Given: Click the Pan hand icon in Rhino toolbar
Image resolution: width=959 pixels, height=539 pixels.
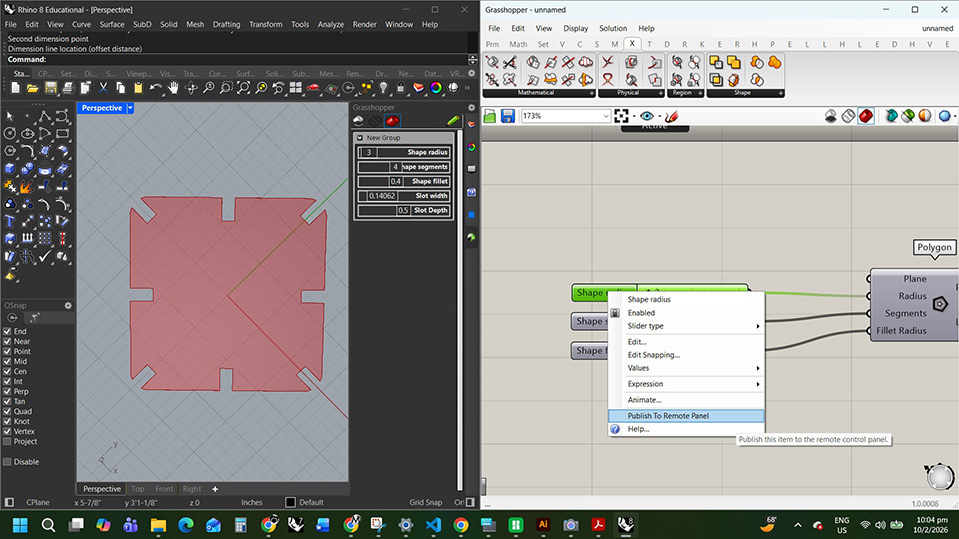Looking at the screenshot, I should 174,88.
